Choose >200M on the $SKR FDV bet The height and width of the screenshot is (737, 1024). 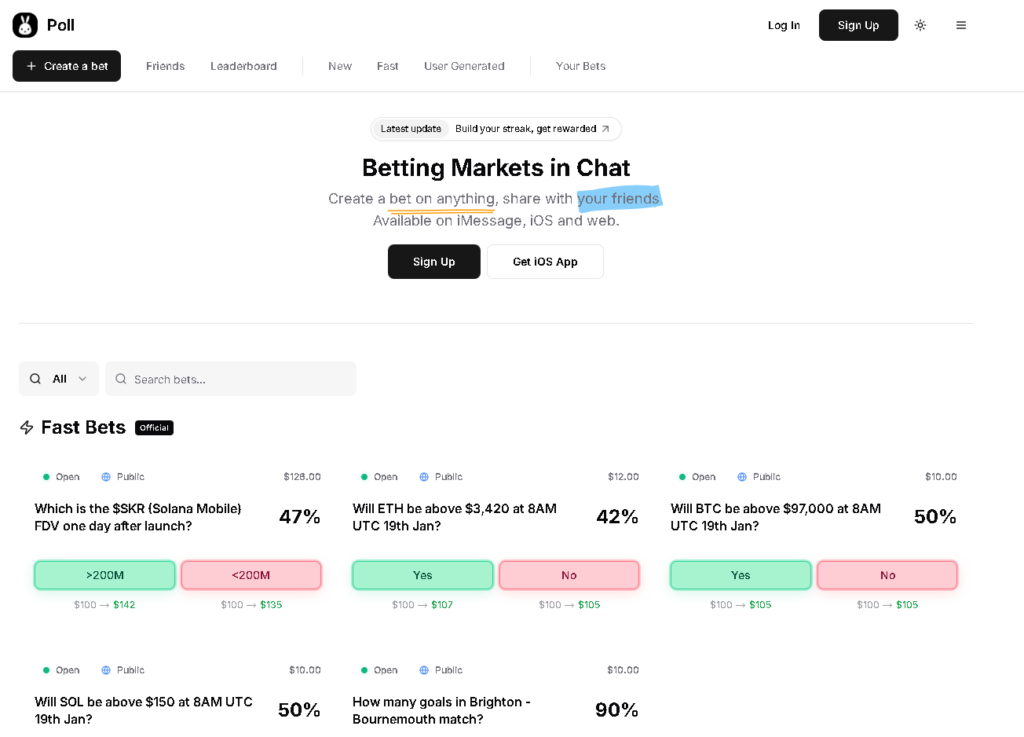[x=104, y=575]
